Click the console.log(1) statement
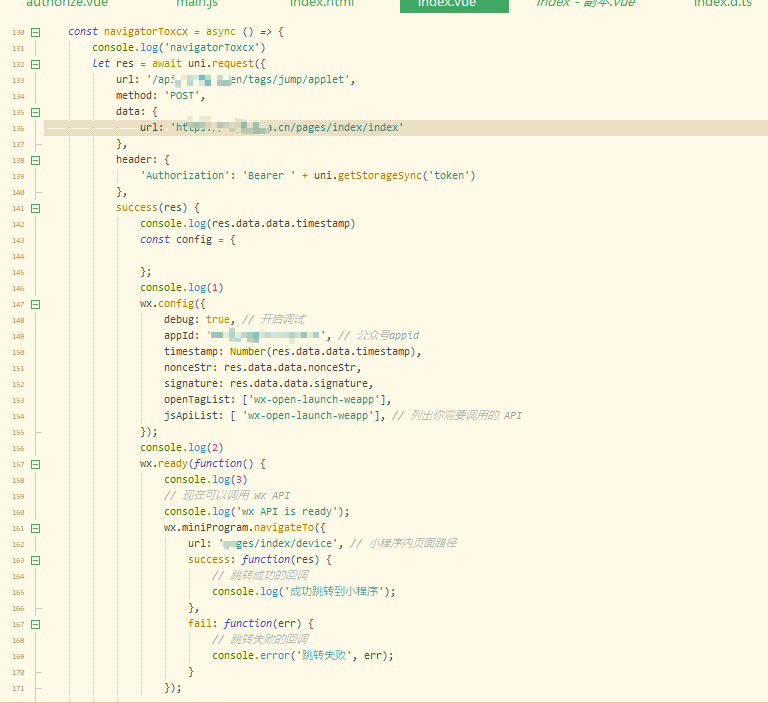768x703 pixels. pos(182,288)
